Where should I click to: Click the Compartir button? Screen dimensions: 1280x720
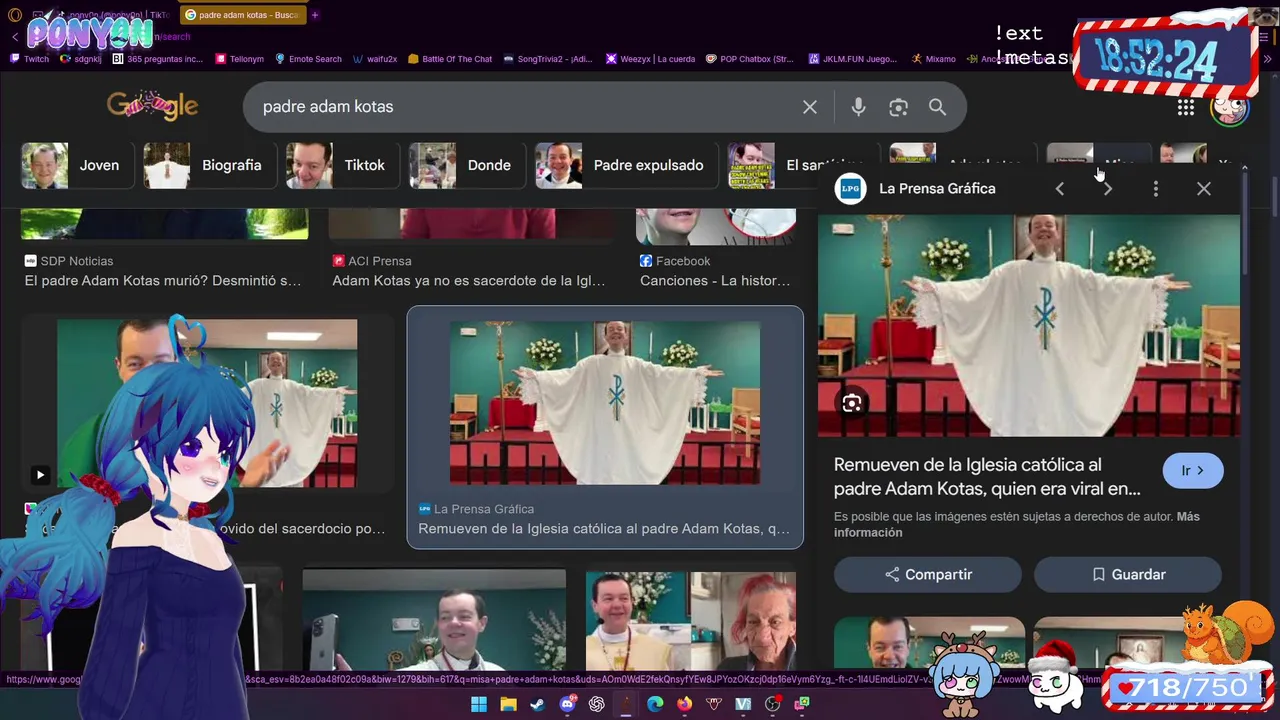tap(928, 574)
